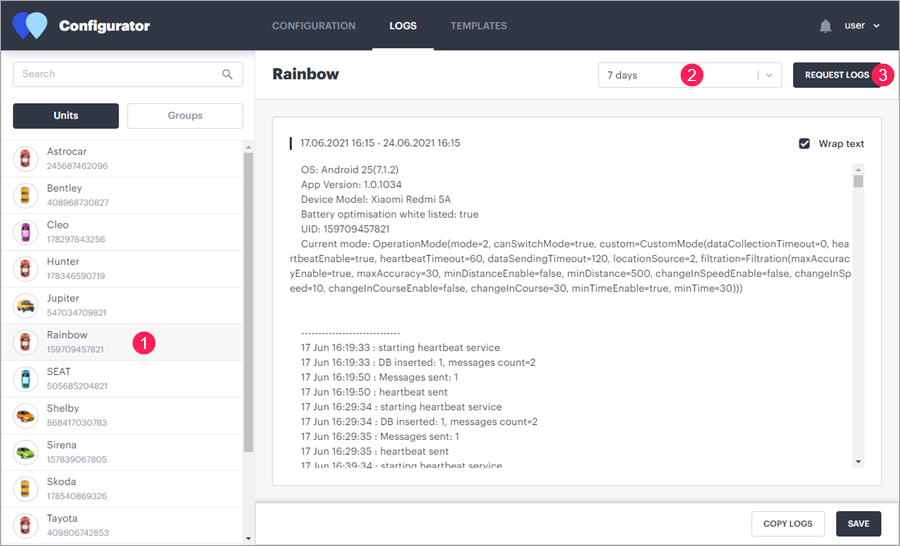Screen dimensions: 900x546
Task: Click 'Device Model: Xiaomi Redmi 5A' line
Action: (376, 199)
